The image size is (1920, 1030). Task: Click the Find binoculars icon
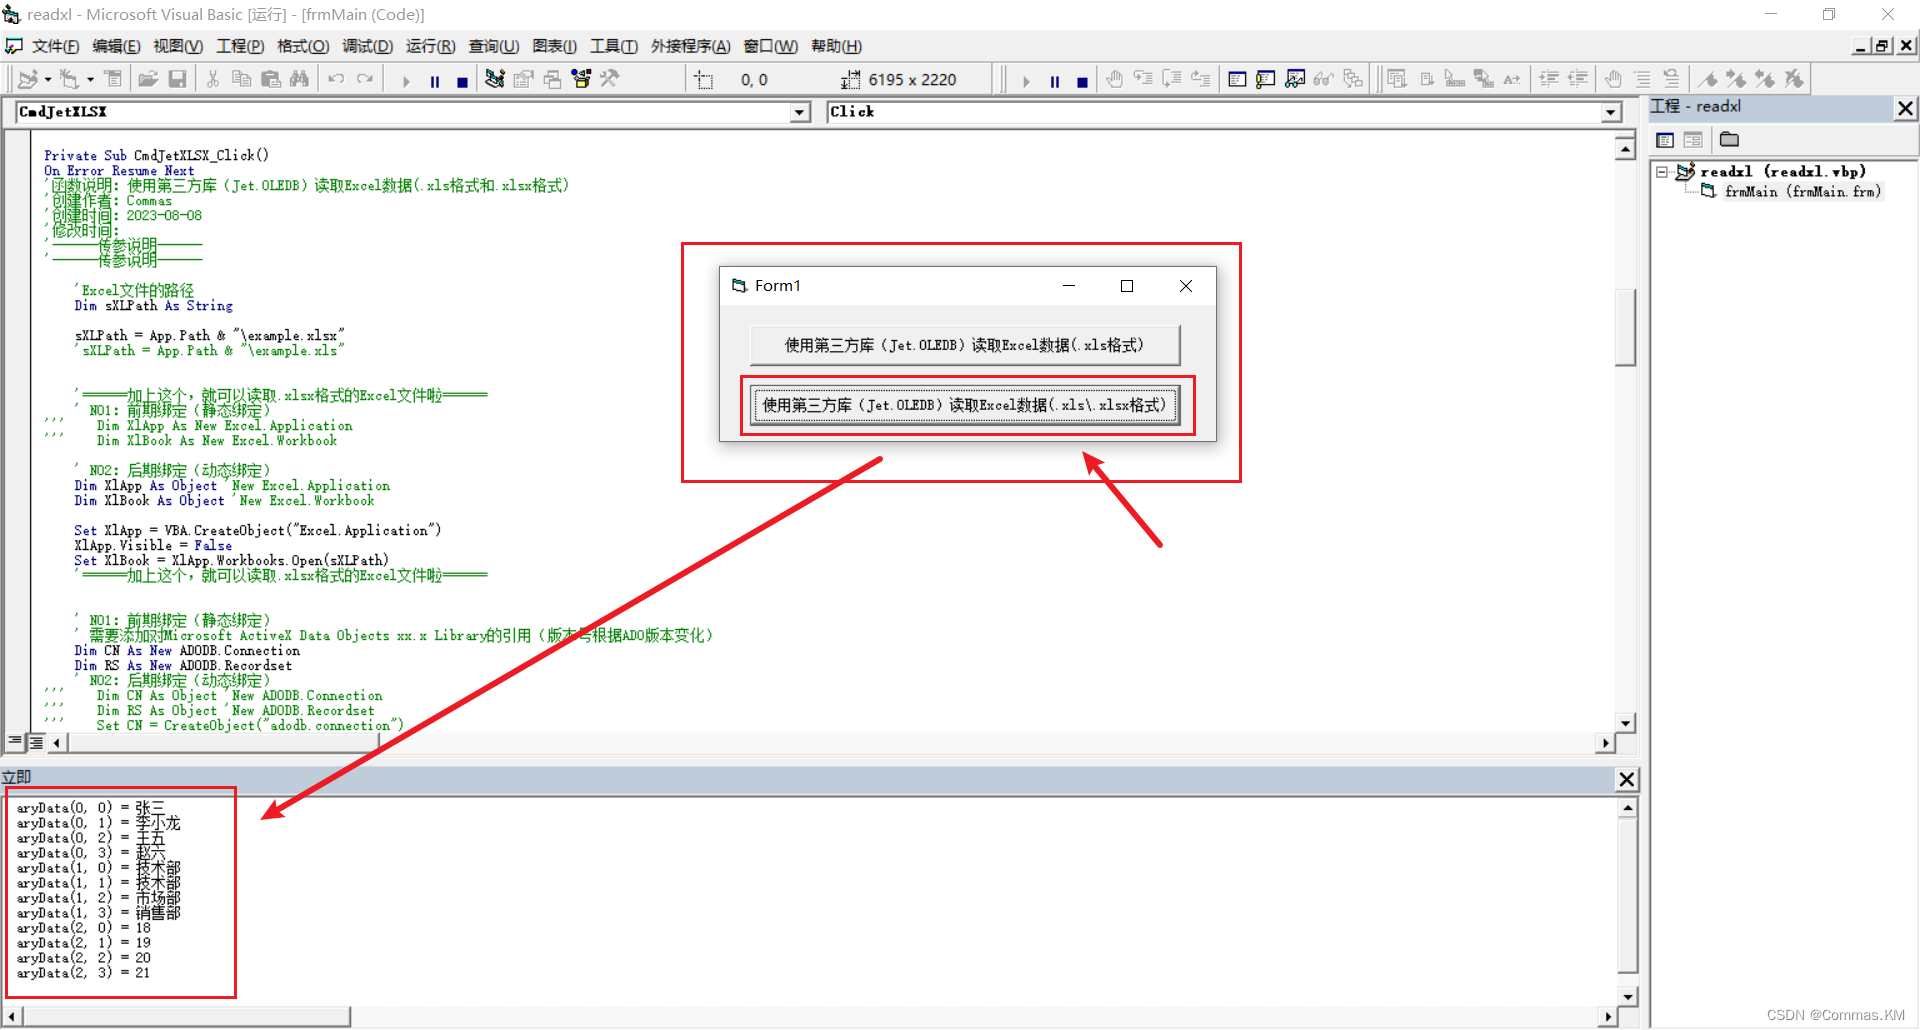[x=299, y=79]
